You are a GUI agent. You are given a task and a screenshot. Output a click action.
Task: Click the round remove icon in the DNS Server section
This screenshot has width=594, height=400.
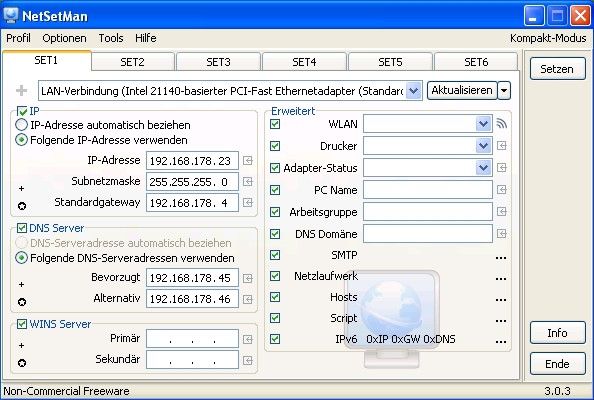click(x=22, y=302)
